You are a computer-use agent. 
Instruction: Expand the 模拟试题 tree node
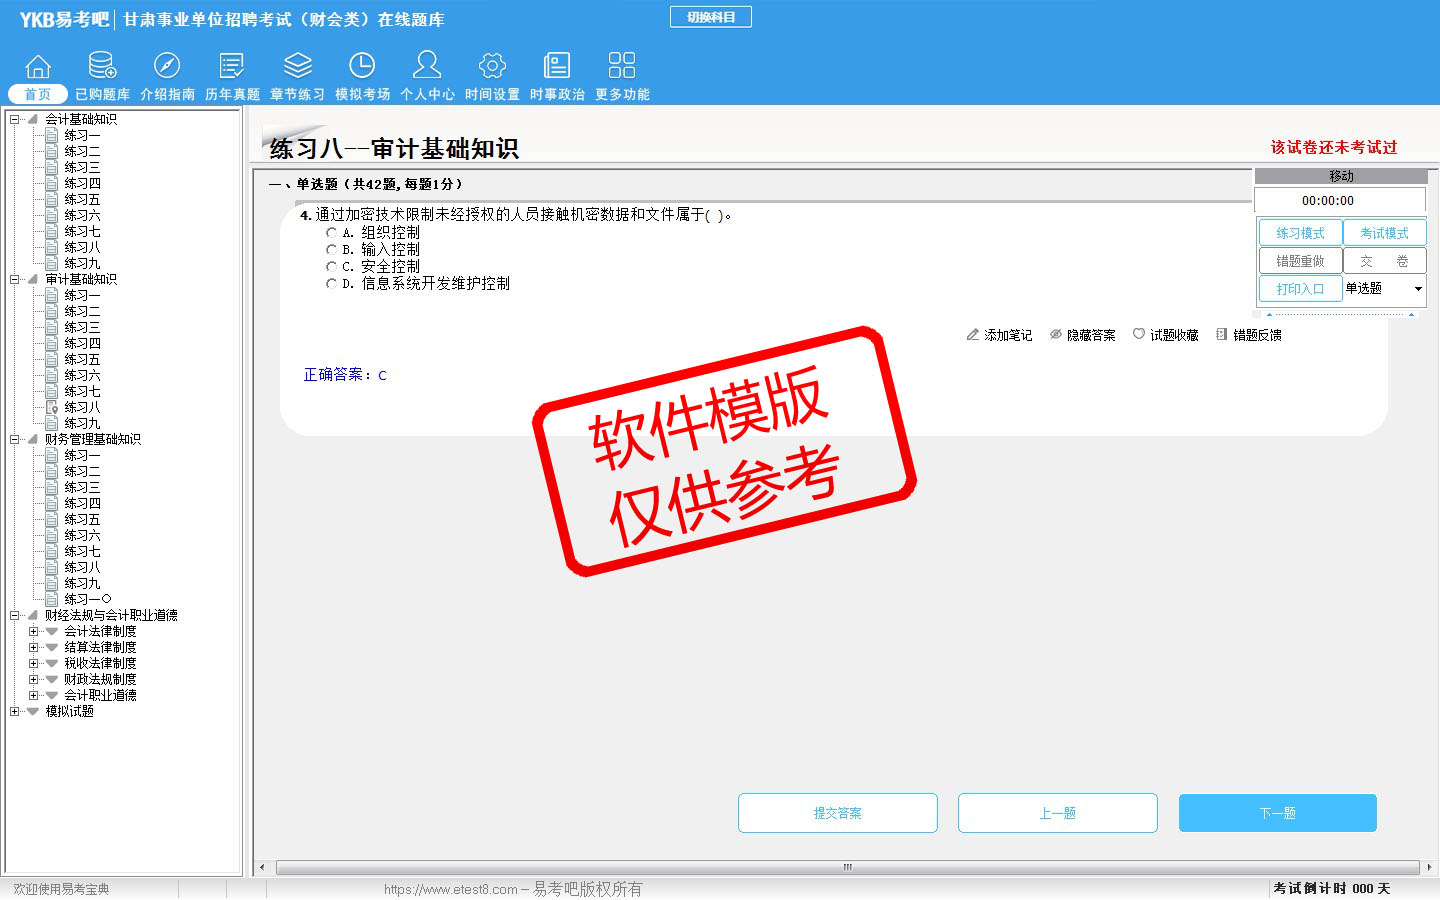pos(14,711)
